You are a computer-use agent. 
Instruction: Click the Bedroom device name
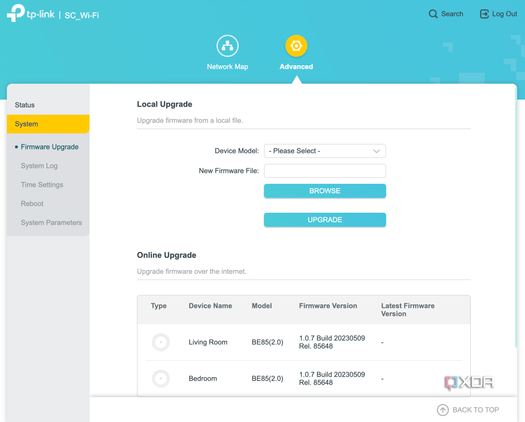click(203, 378)
